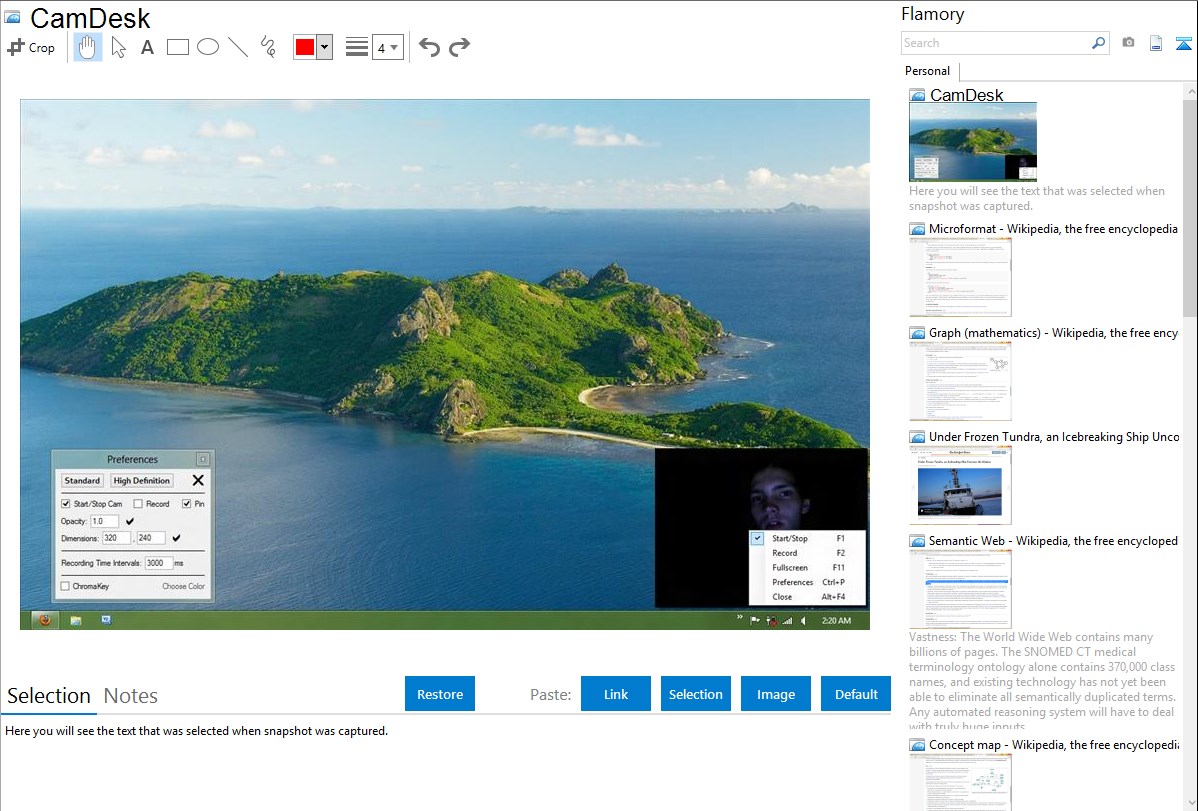Click the apply checkmark beside the Dimensions fields
This screenshot has height=811, width=1198.
[176, 538]
